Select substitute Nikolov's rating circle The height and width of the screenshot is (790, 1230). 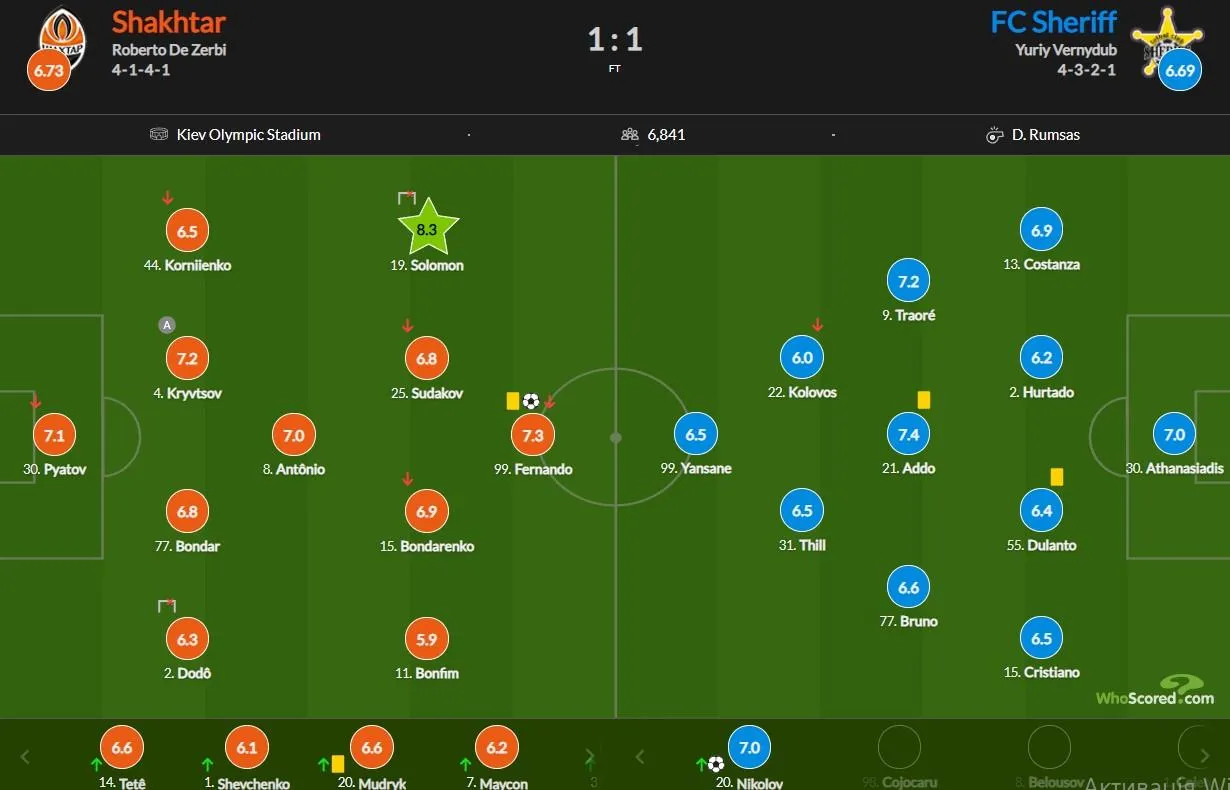pyautogui.click(x=749, y=747)
